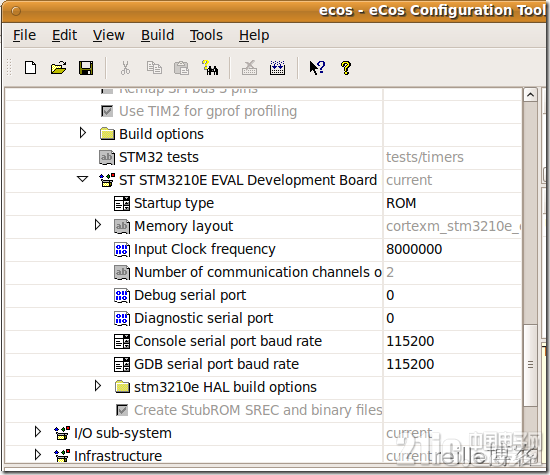Expand the Build options node

pyautogui.click(x=83, y=133)
